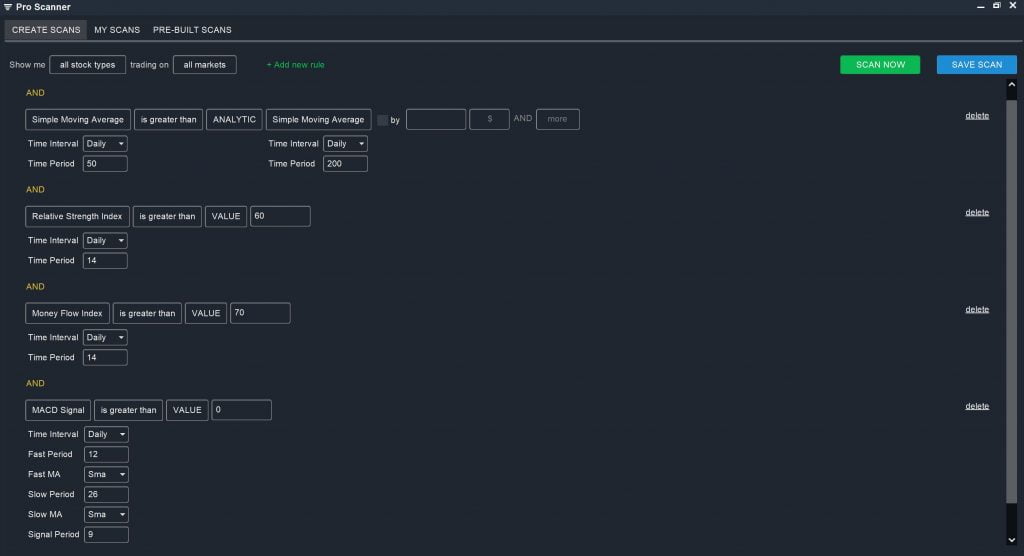Open the Slow MA dropdown showing Sma
Screen dimensions: 1024x556
[x=106, y=514]
